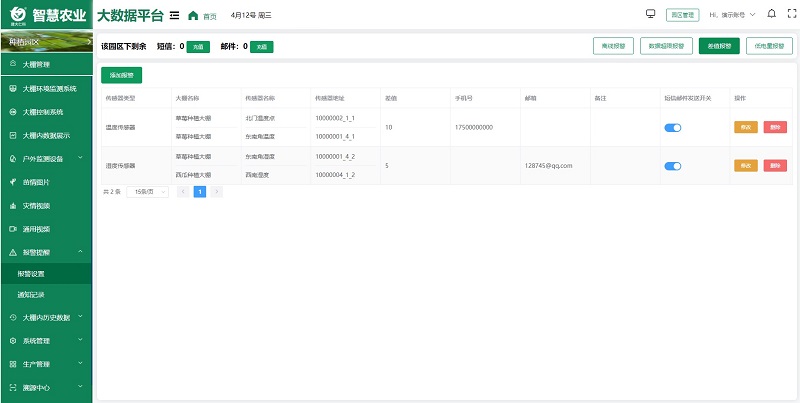Click the sidebar collapse hamburger icon
The height and width of the screenshot is (403, 800).
click(x=175, y=15)
